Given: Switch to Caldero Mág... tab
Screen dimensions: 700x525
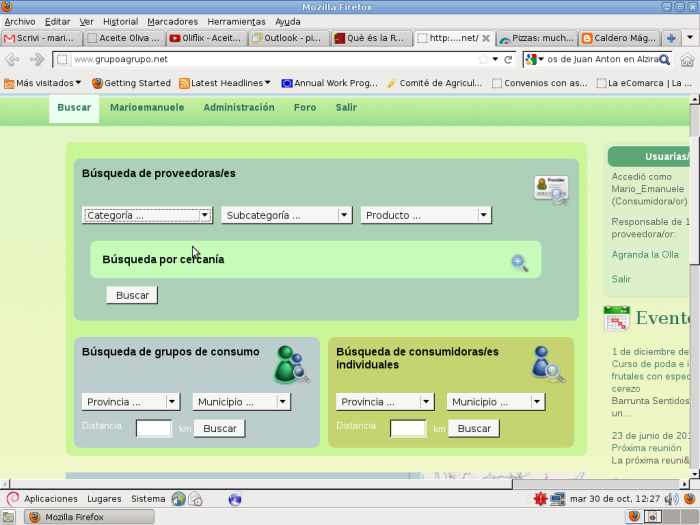Looking at the screenshot, I should [619, 38].
